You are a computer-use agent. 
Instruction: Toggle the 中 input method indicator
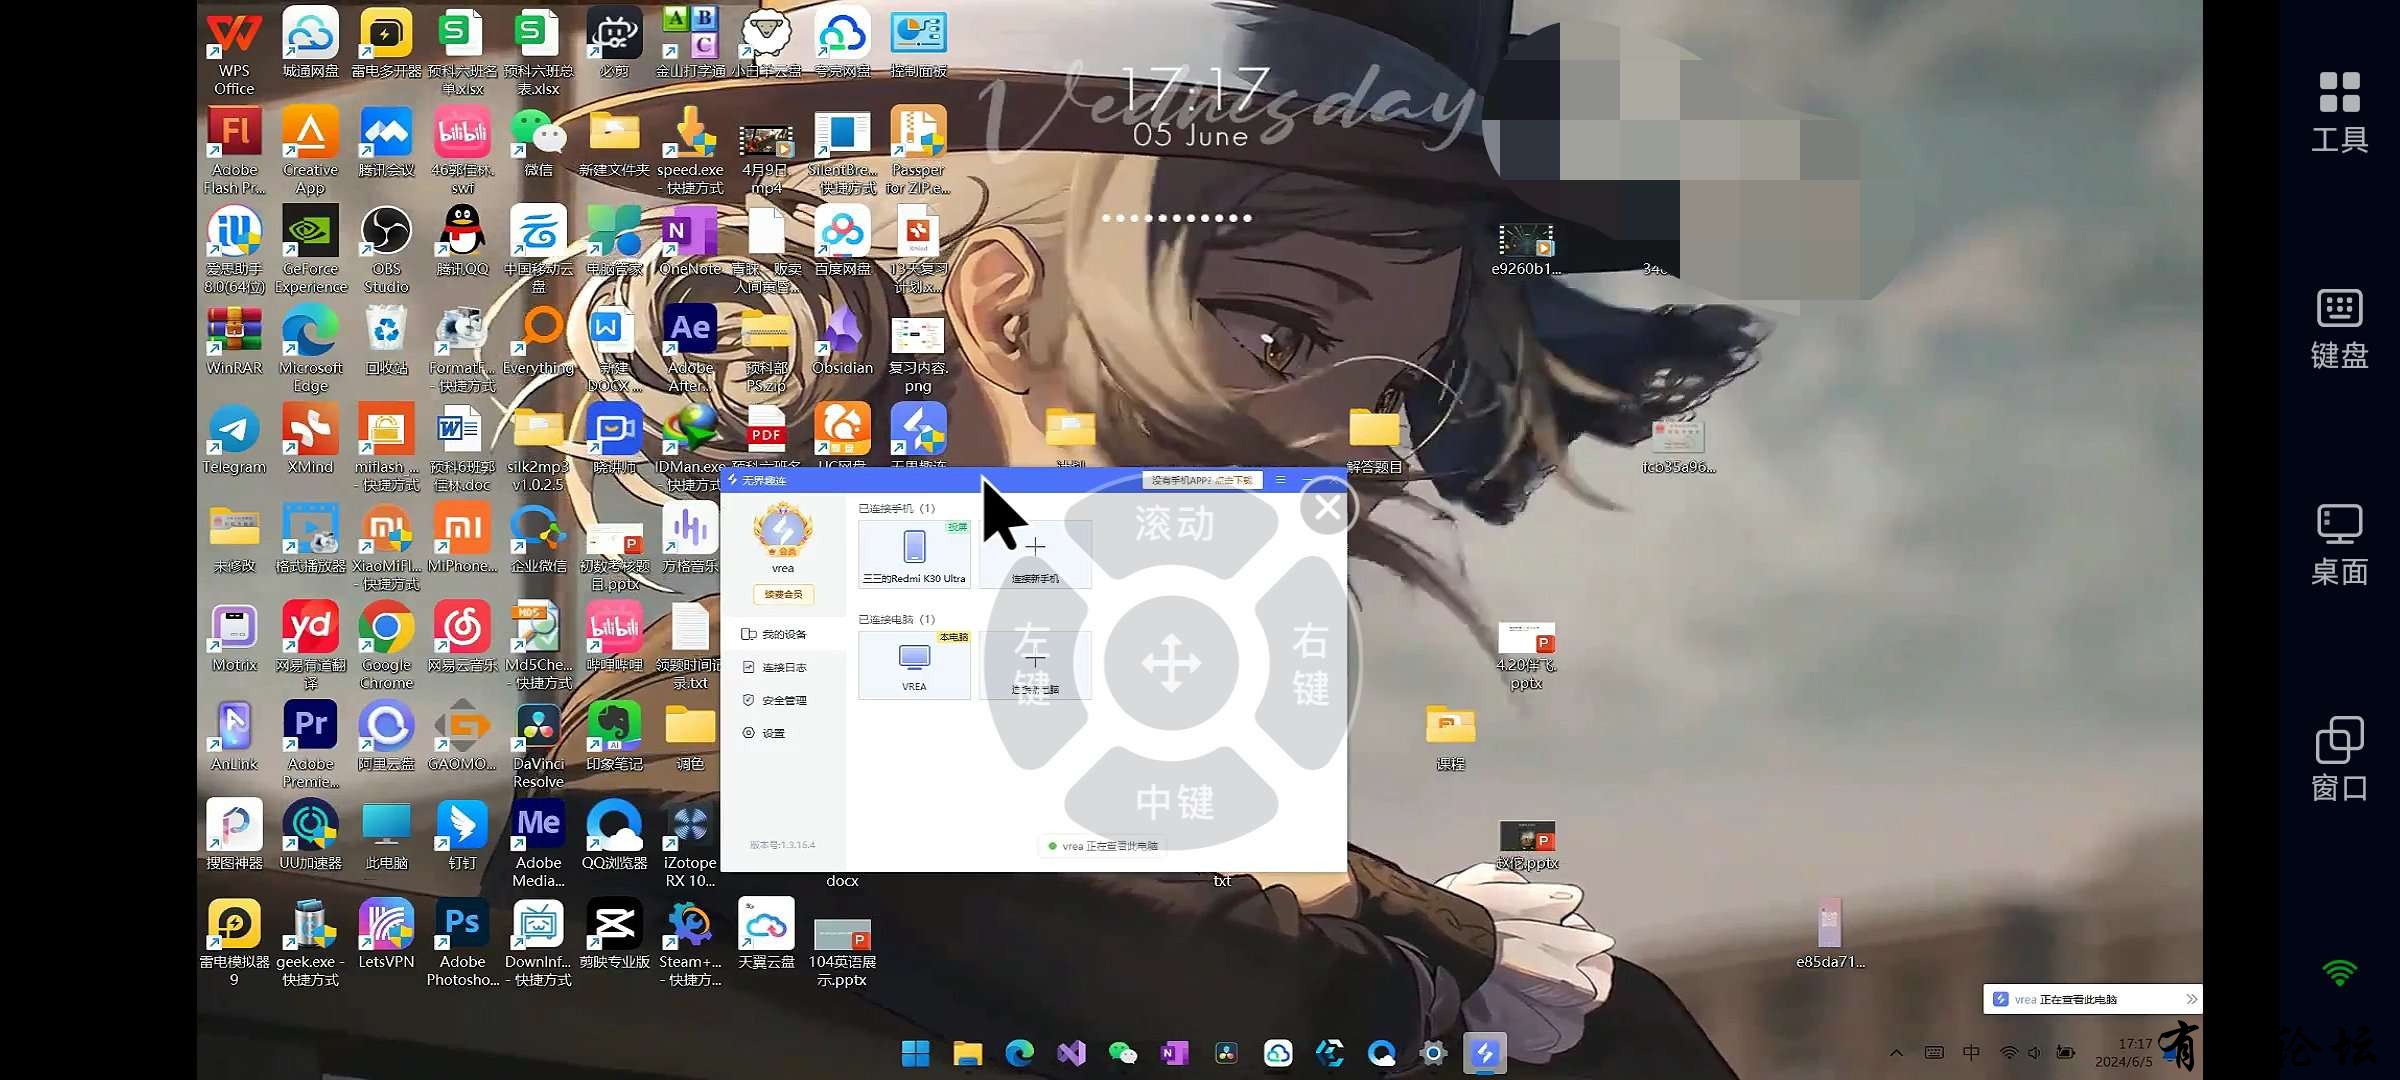[x=1971, y=1052]
